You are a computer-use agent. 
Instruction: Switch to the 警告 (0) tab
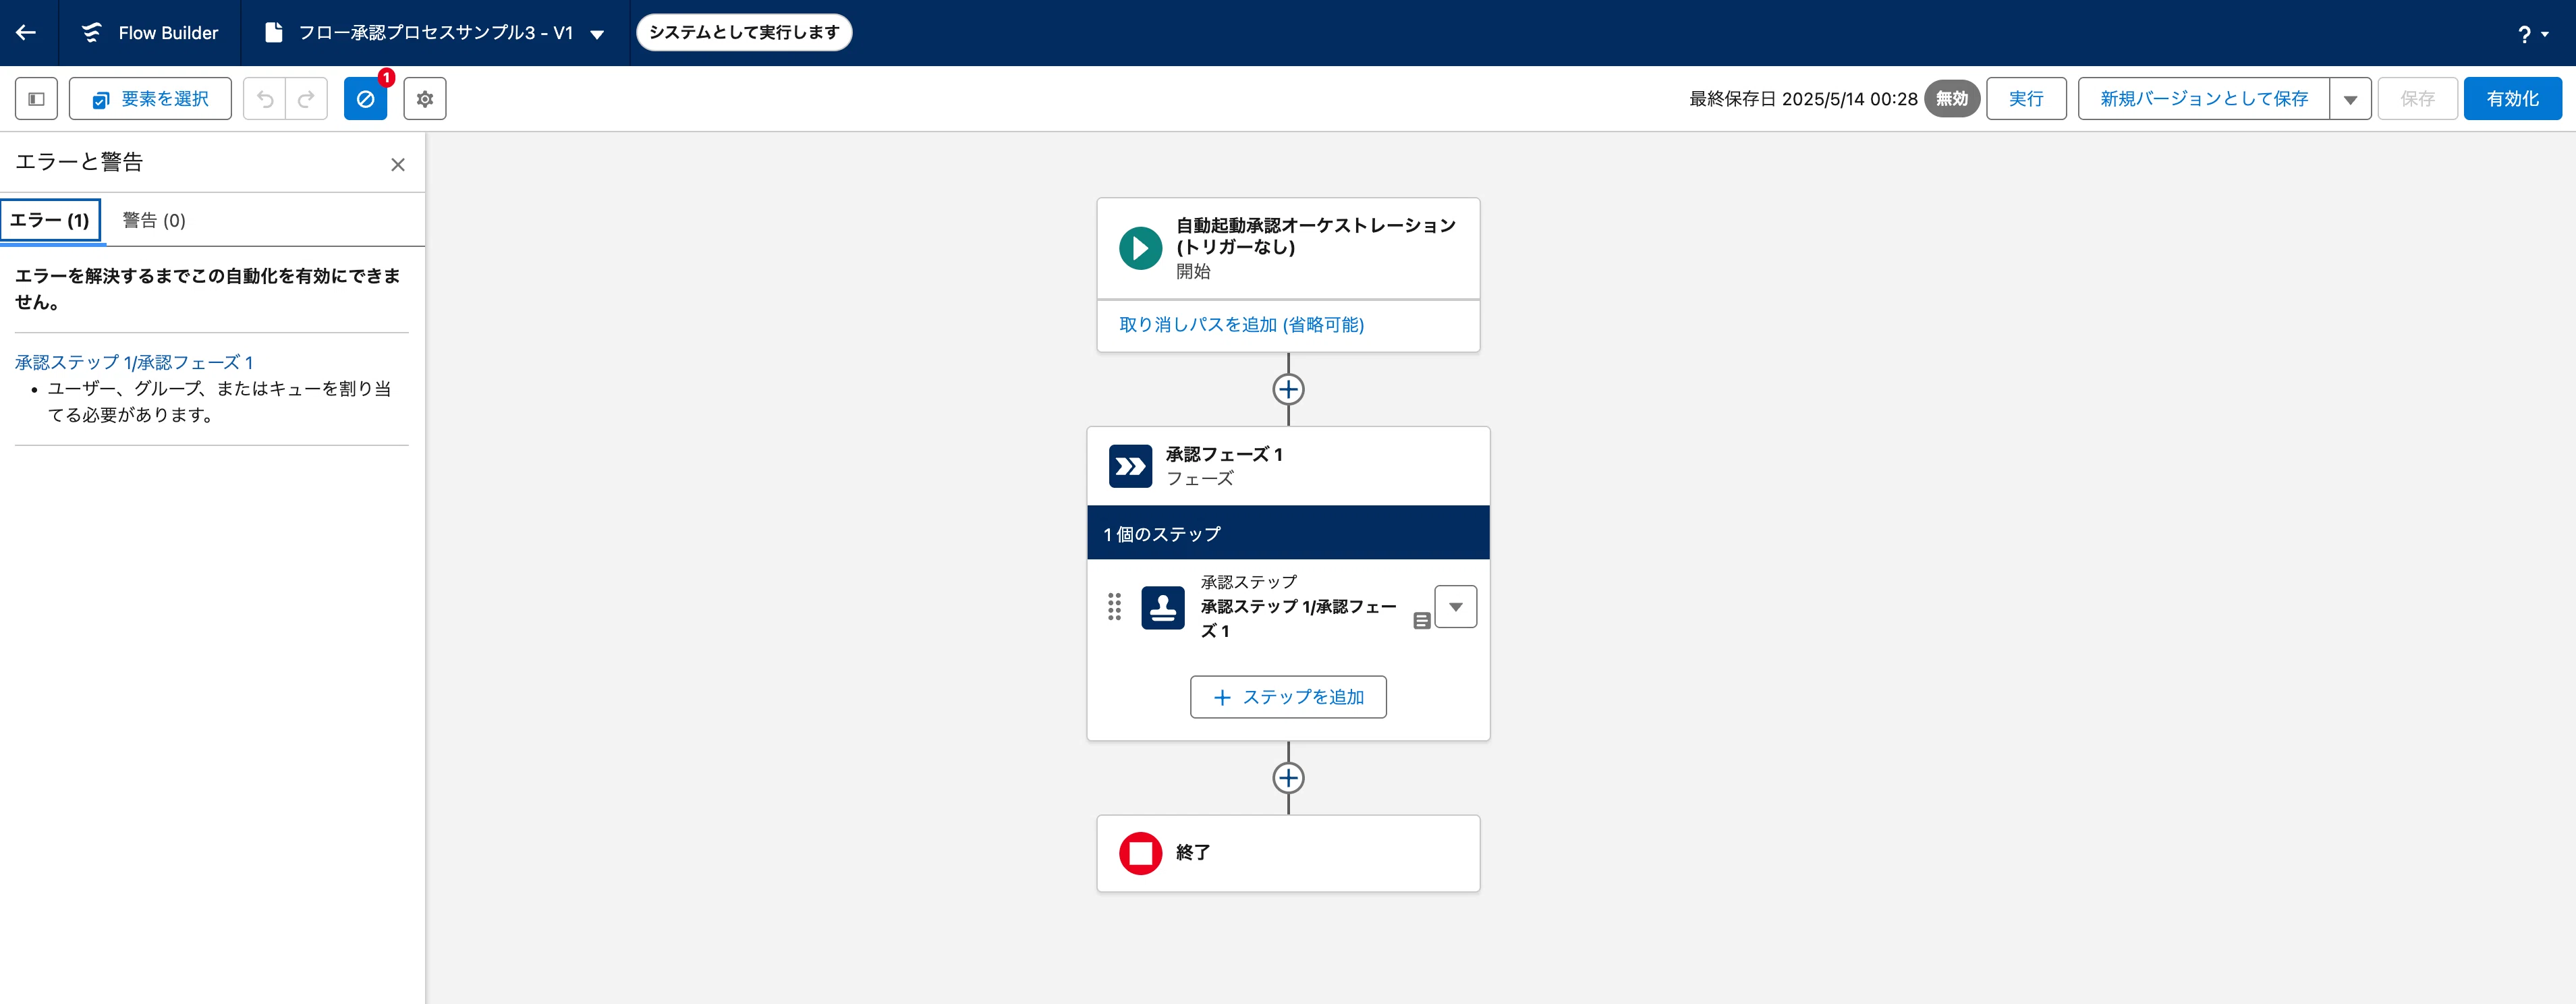click(154, 220)
